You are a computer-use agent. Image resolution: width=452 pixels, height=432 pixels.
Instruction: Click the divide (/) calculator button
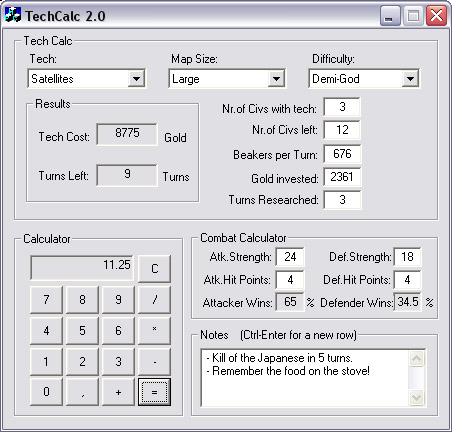point(154,300)
